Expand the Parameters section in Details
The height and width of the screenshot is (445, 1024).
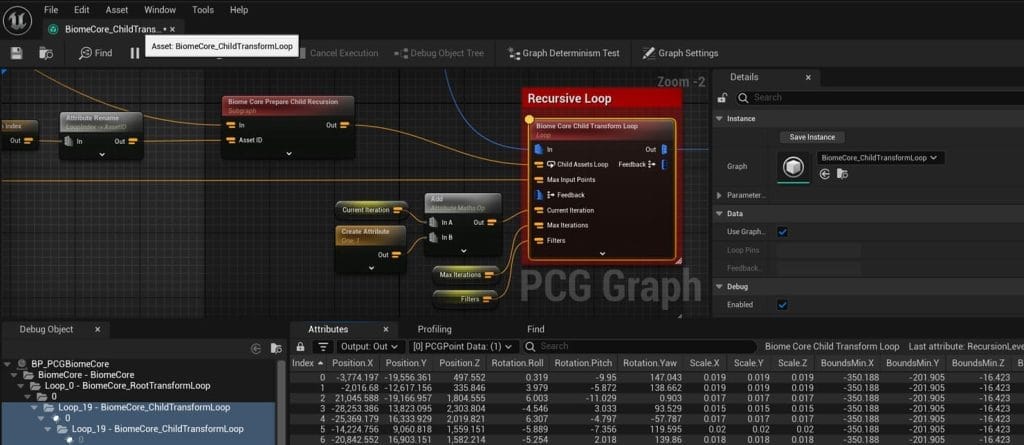(719, 195)
